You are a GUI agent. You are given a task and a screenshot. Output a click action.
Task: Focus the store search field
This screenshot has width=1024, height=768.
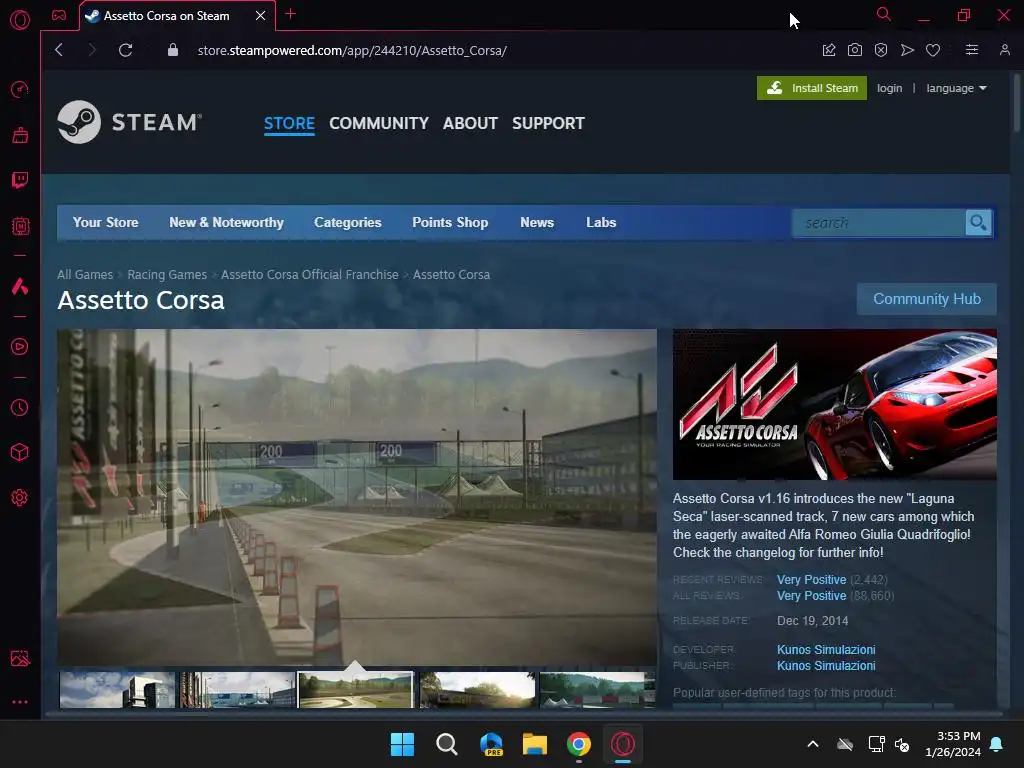[879, 223]
